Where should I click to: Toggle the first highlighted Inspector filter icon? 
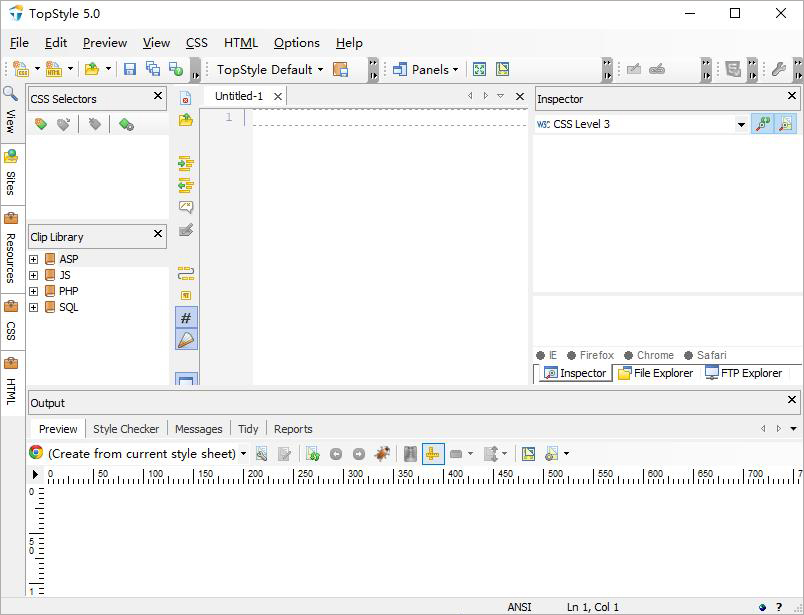pyautogui.click(x=763, y=124)
